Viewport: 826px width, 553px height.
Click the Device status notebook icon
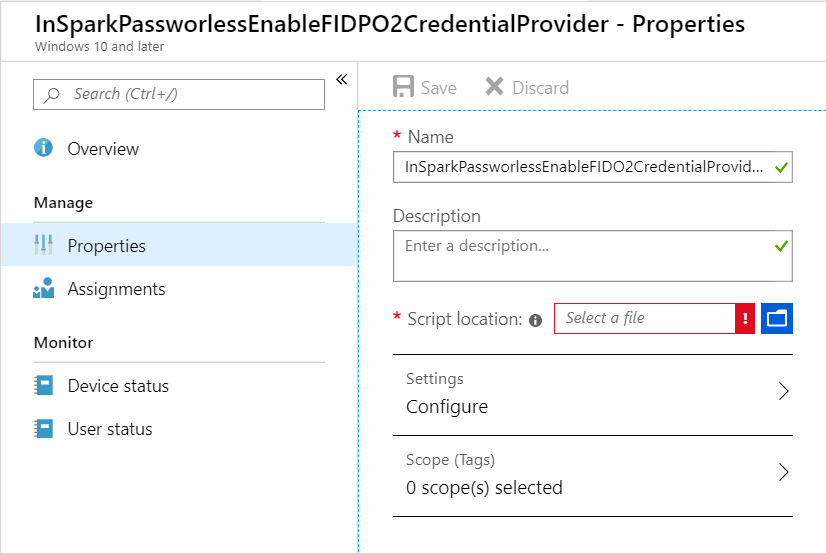[x=43, y=386]
